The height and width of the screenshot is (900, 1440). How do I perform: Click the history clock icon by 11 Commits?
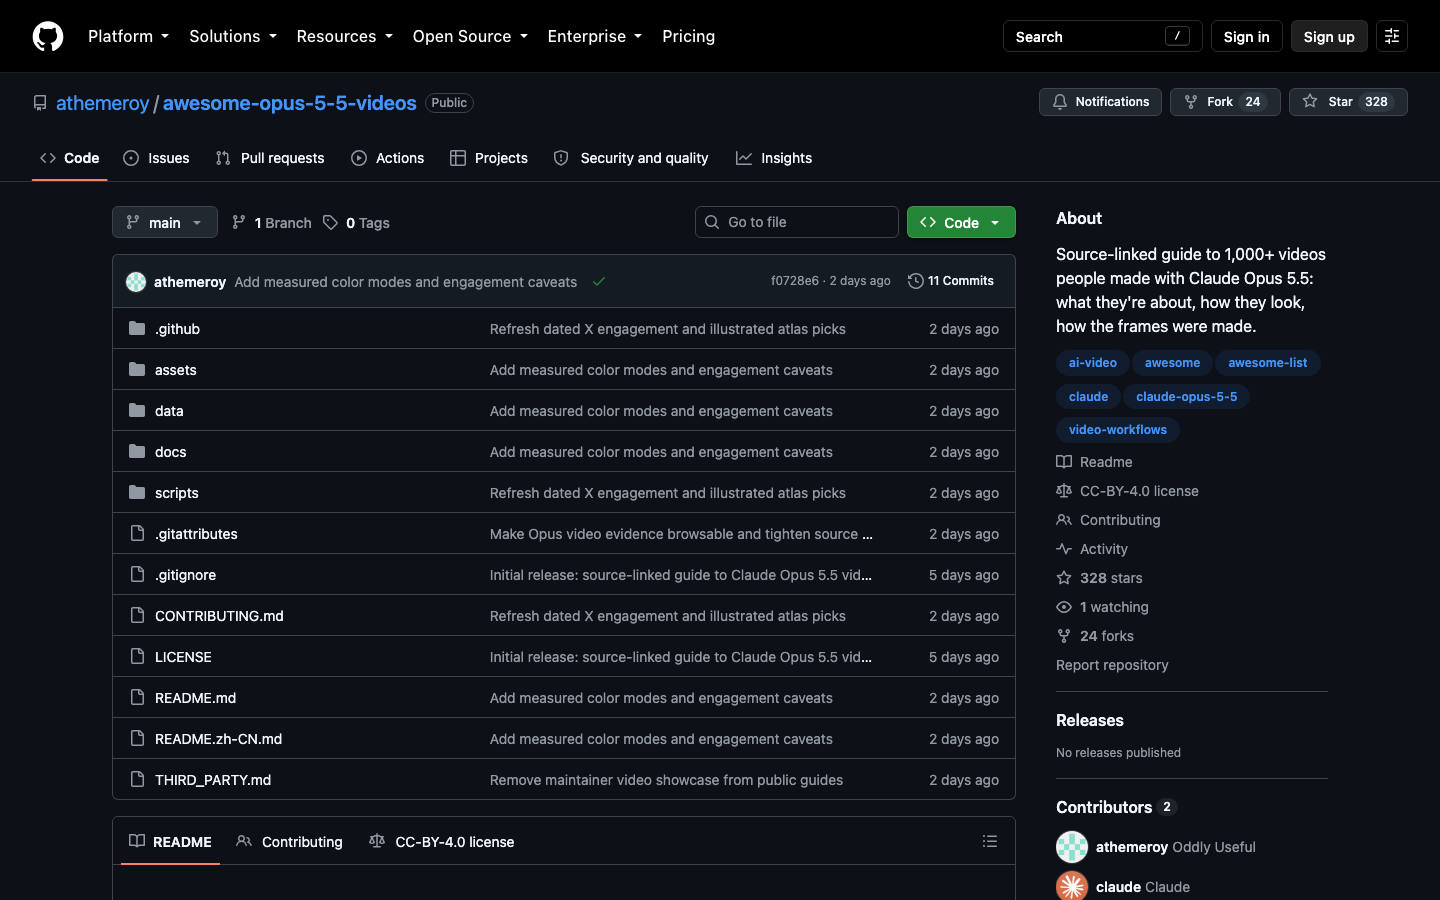[915, 281]
